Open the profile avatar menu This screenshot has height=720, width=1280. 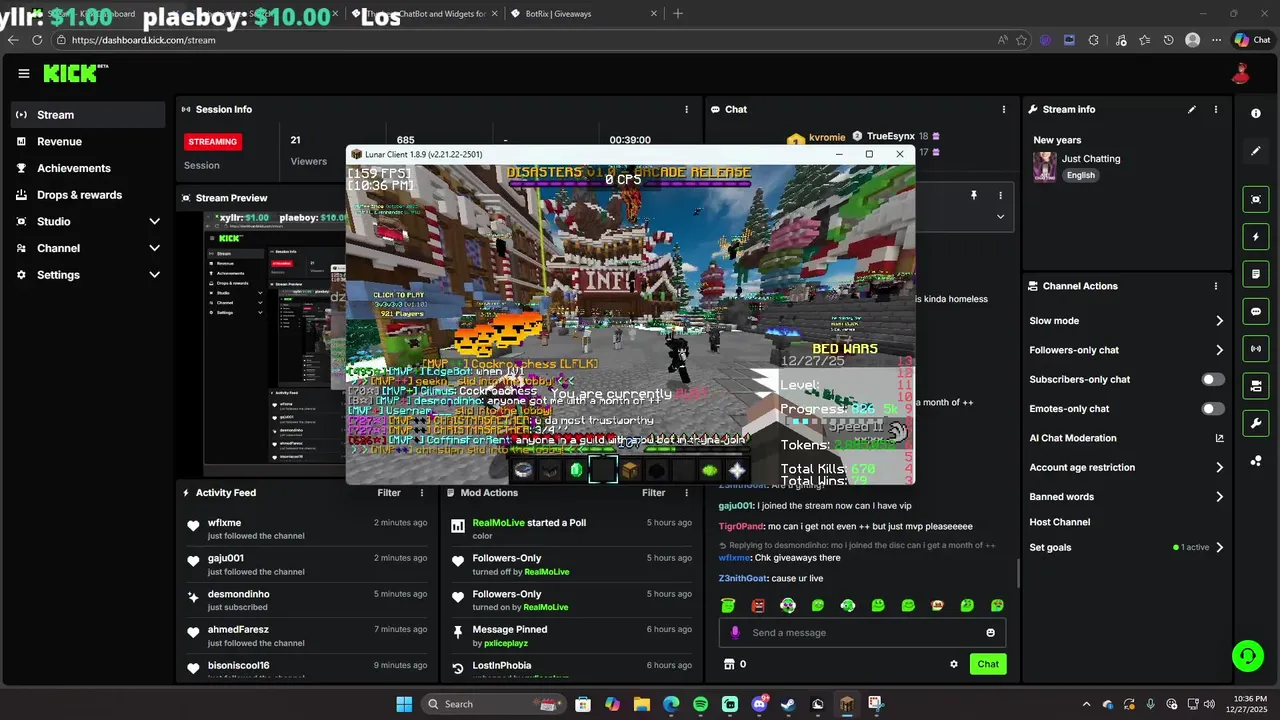click(1241, 73)
